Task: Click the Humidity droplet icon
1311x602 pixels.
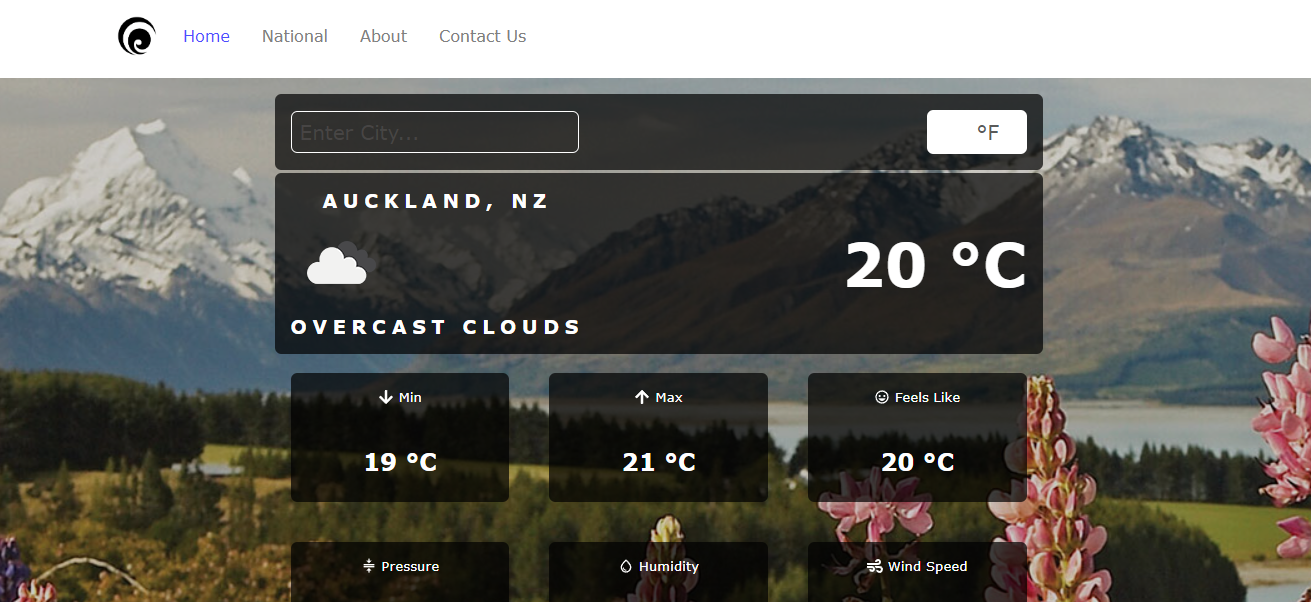Action: click(x=626, y=566)
